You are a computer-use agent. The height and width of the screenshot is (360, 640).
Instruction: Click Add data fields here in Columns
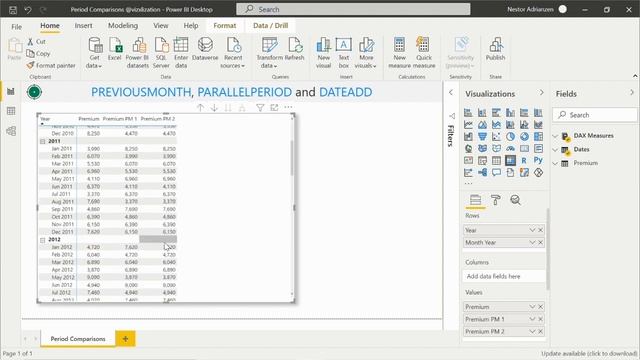point(504,276)
